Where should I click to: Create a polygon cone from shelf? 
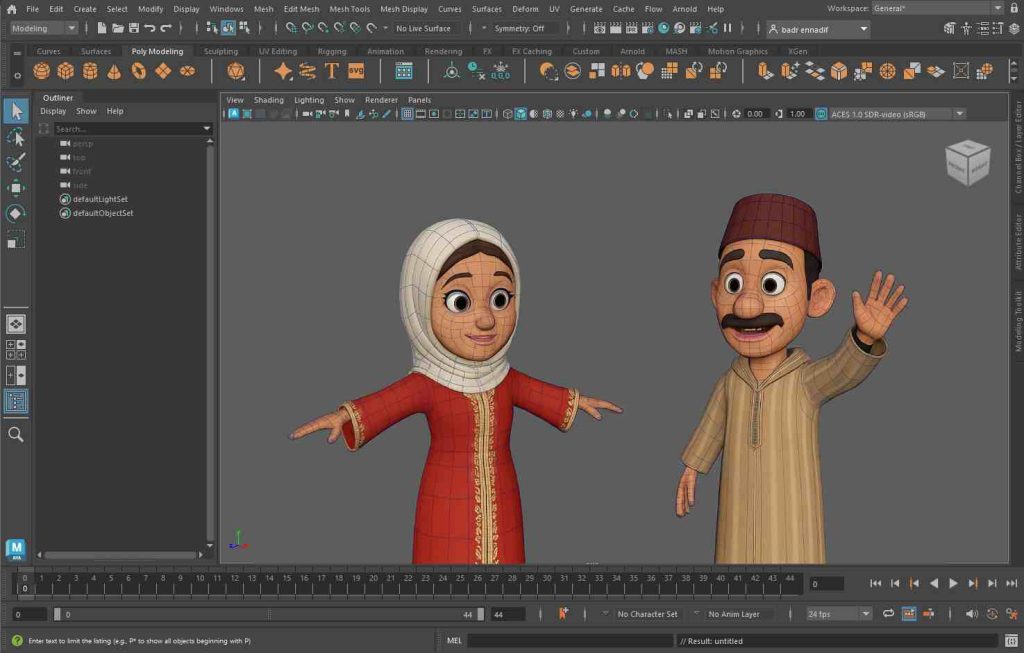114,71
